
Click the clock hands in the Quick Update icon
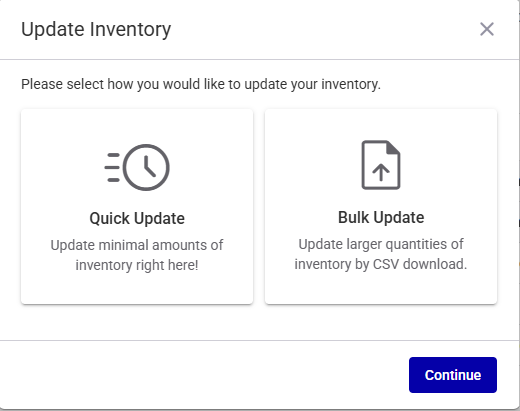click(149, 167)
